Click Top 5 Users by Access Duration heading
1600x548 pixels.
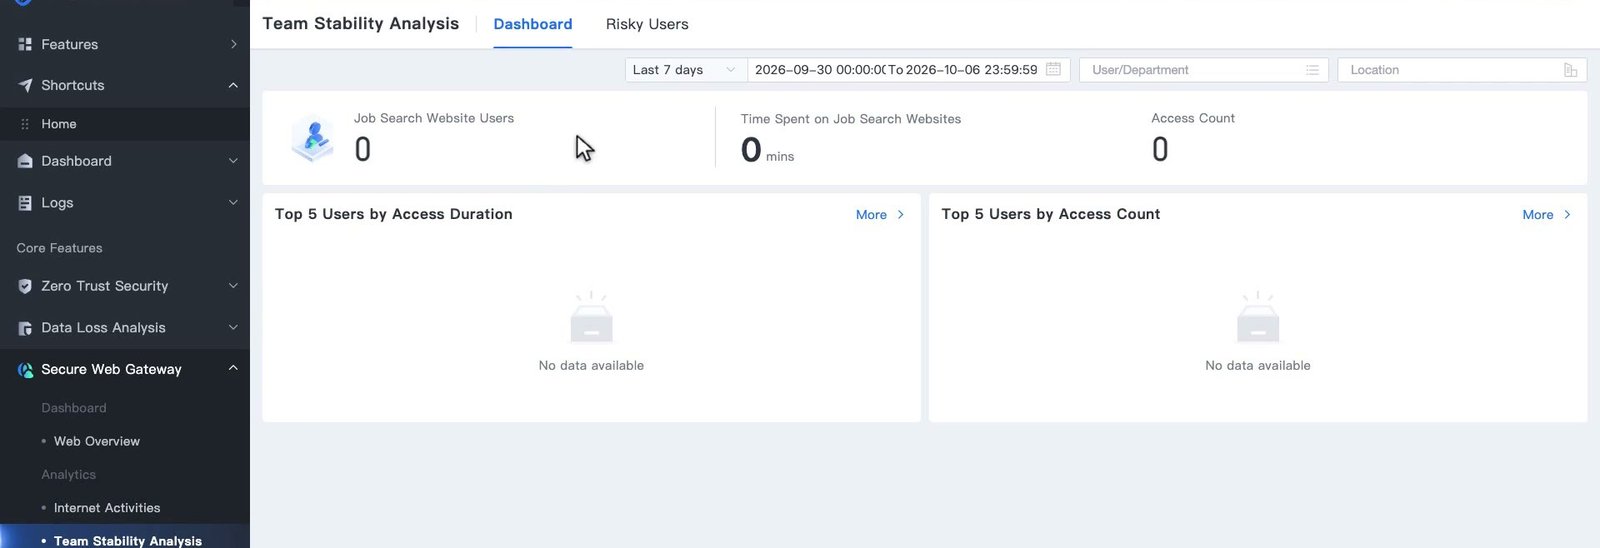point(394,214)
